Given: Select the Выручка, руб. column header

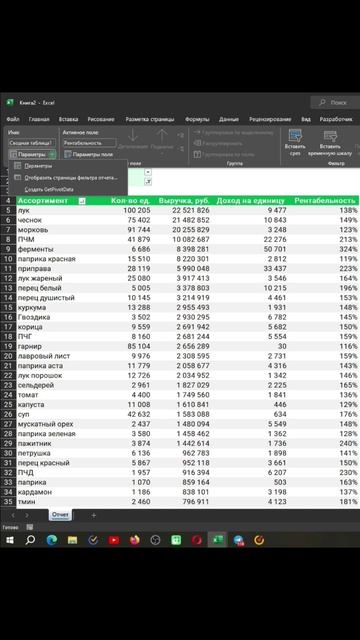Looking at the screenshot, I should tap(184, 200).
